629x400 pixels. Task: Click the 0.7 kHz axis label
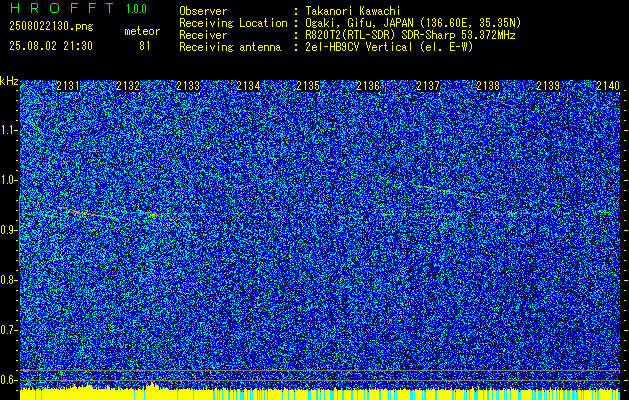coord(8,330)
